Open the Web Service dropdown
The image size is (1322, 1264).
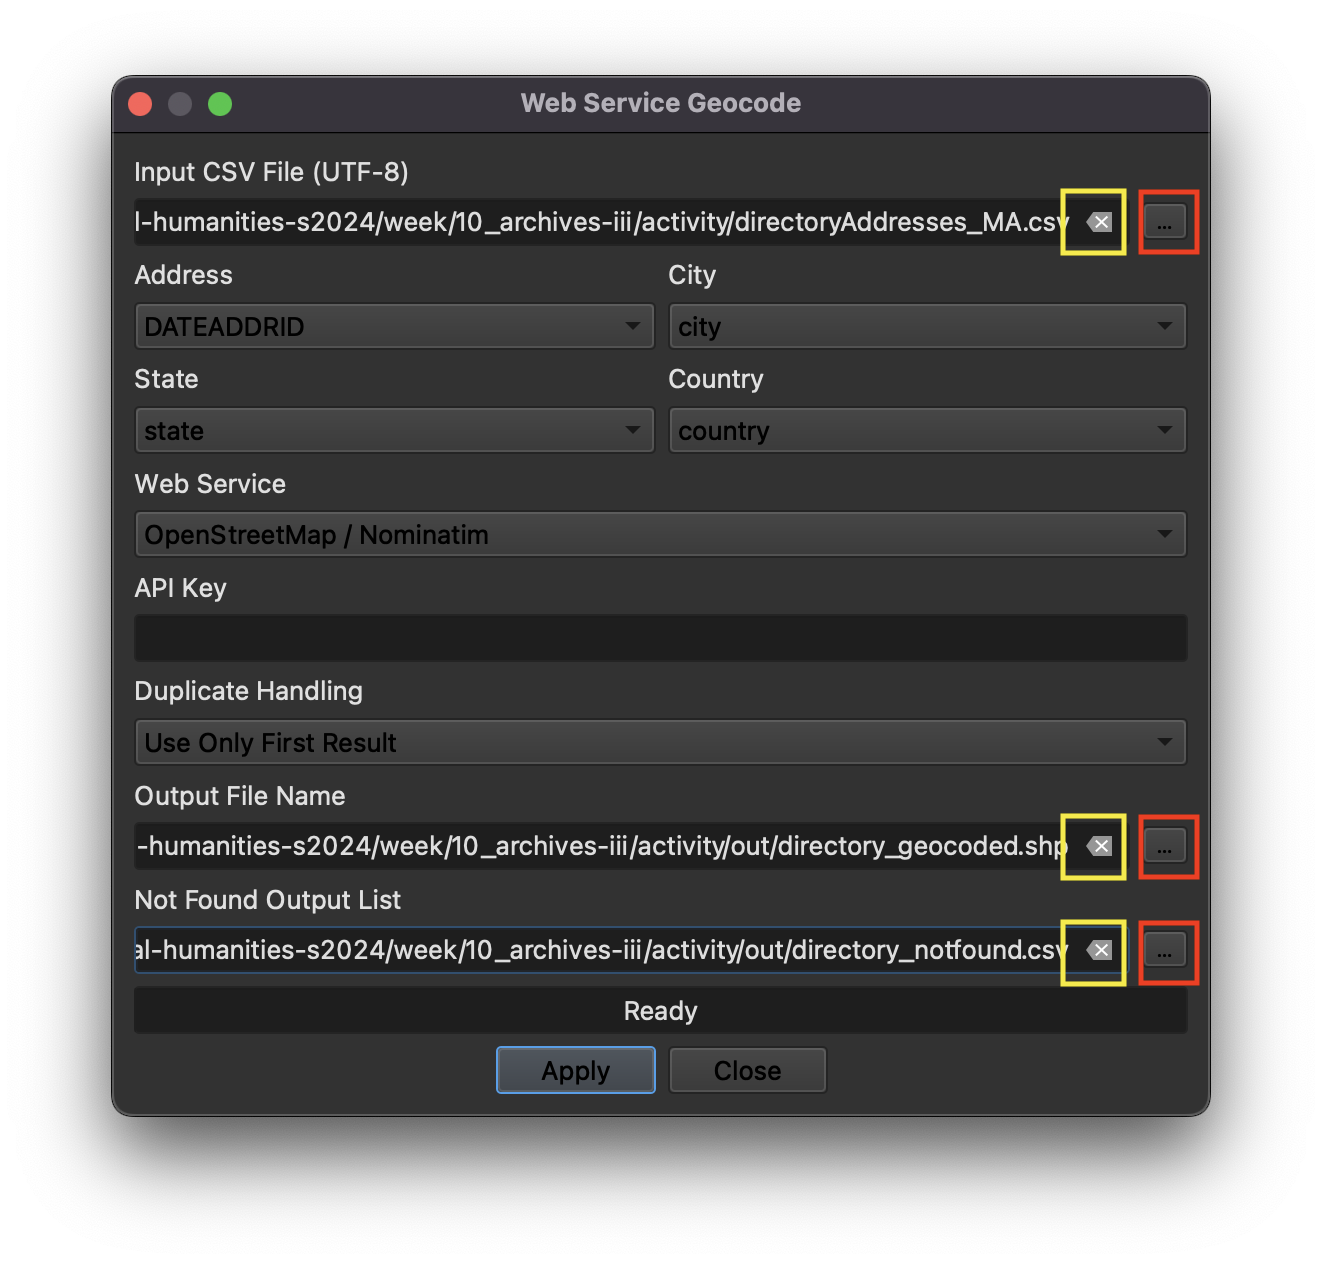(660, 535)
